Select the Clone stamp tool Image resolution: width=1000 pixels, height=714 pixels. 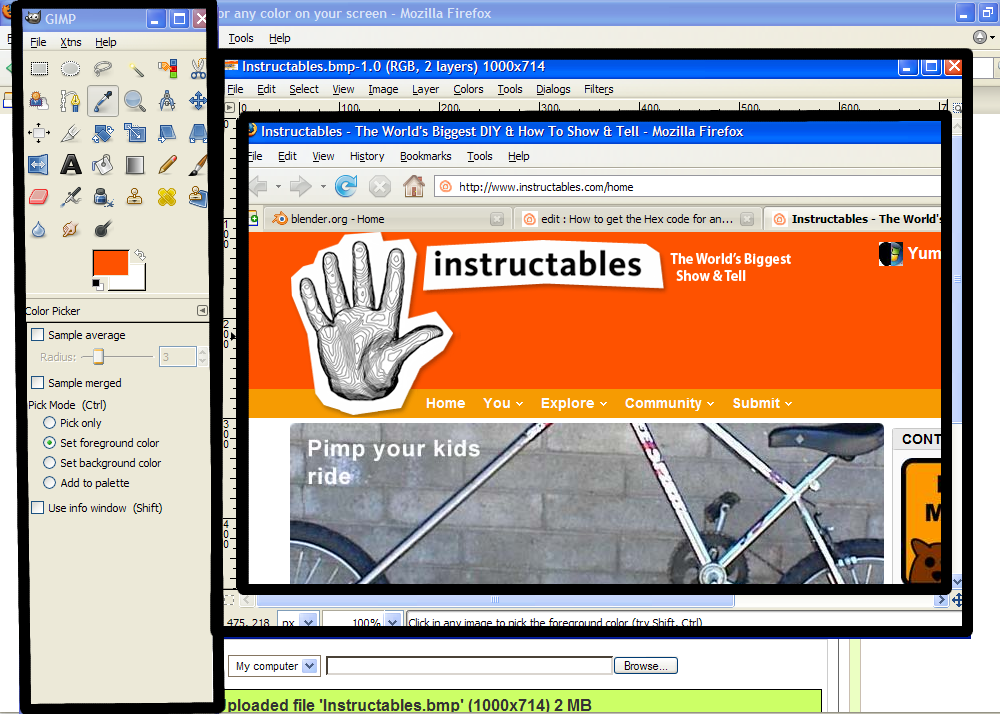point(135,197)
